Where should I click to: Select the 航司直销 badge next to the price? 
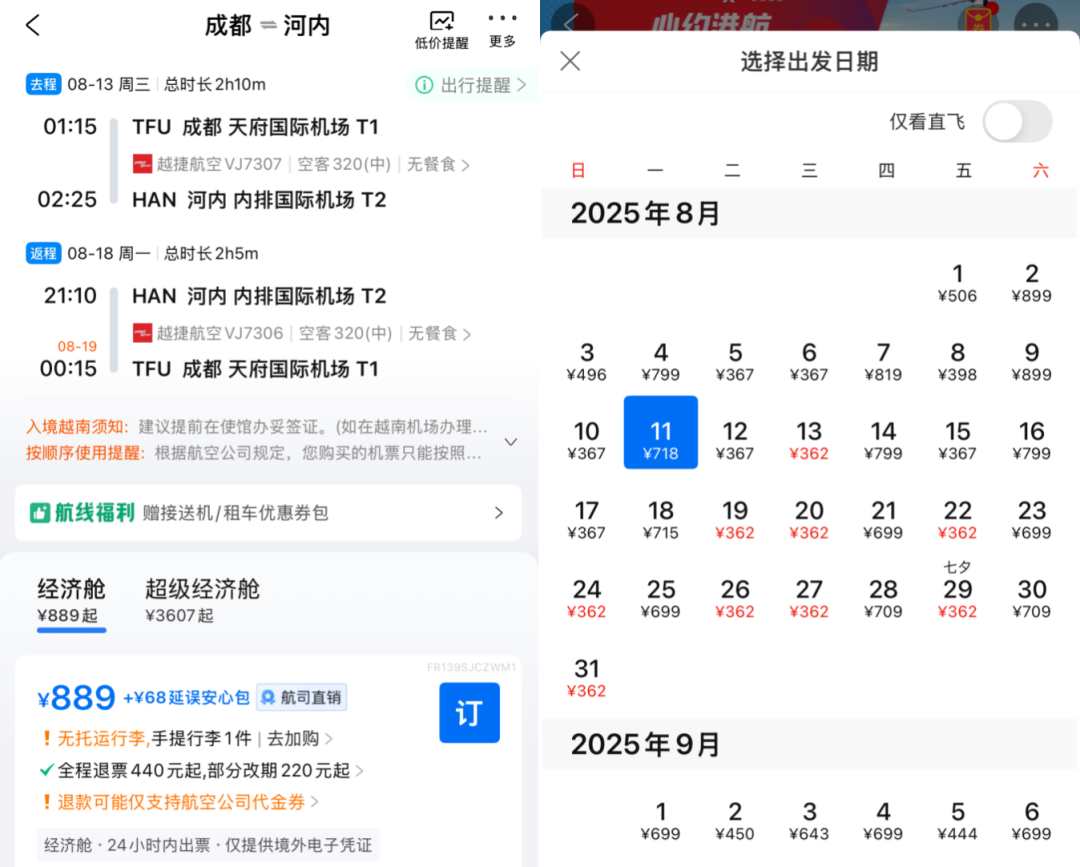(300, 697)
